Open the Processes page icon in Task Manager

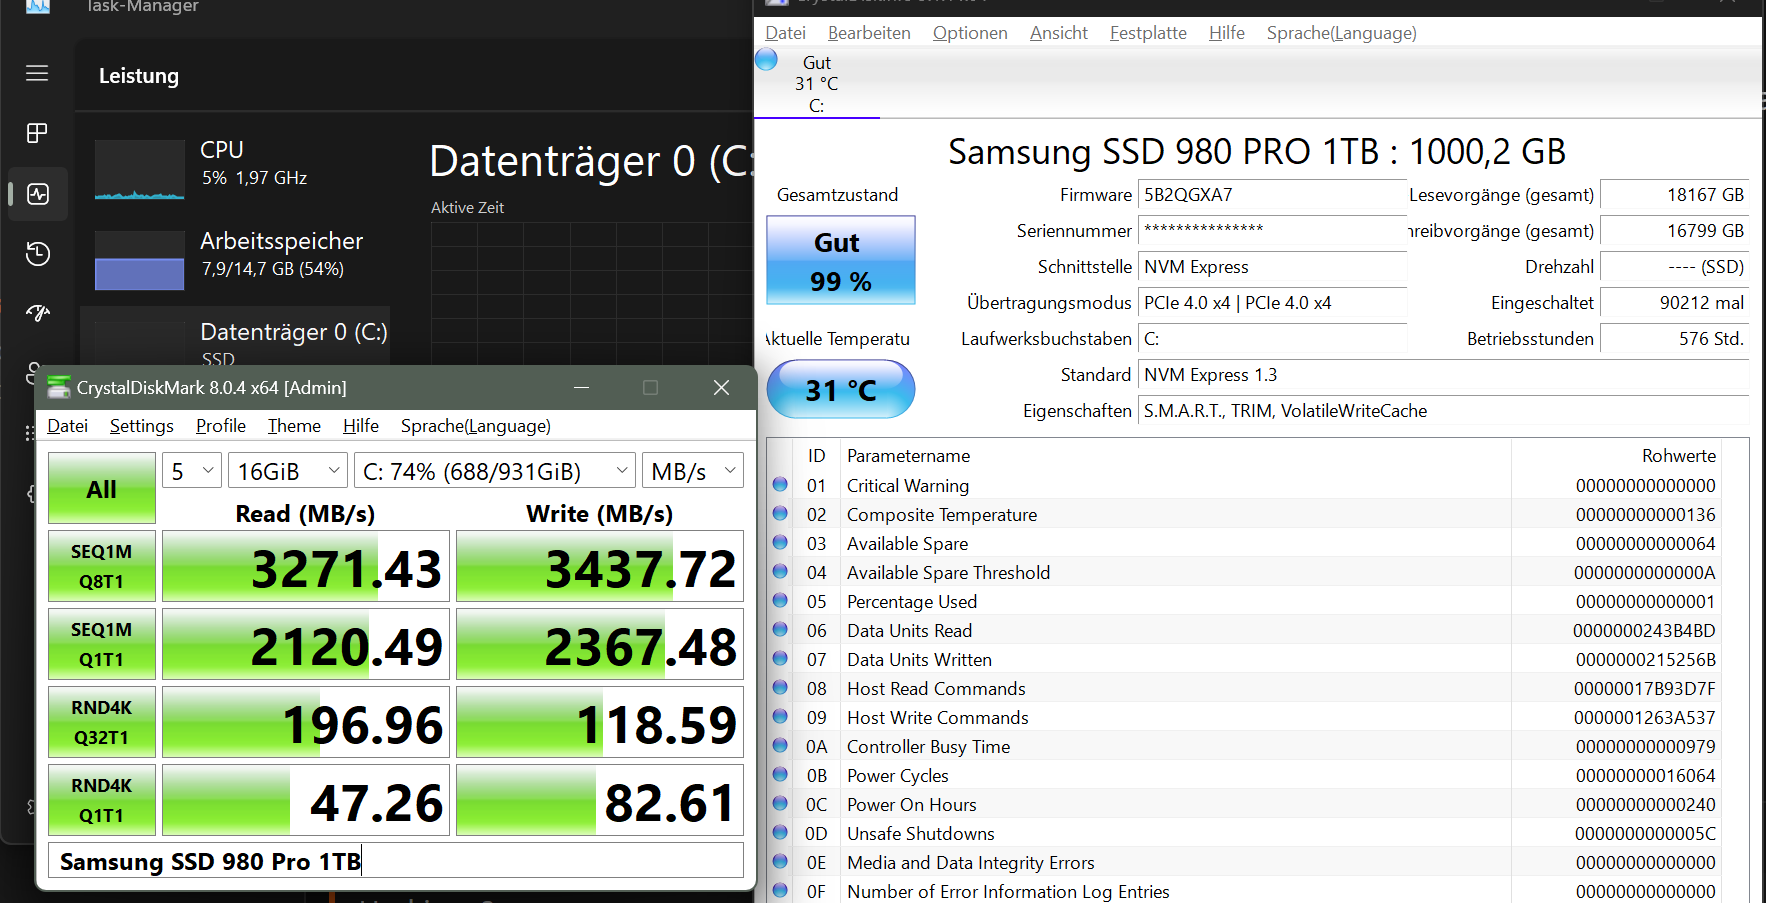click(37, 133)
